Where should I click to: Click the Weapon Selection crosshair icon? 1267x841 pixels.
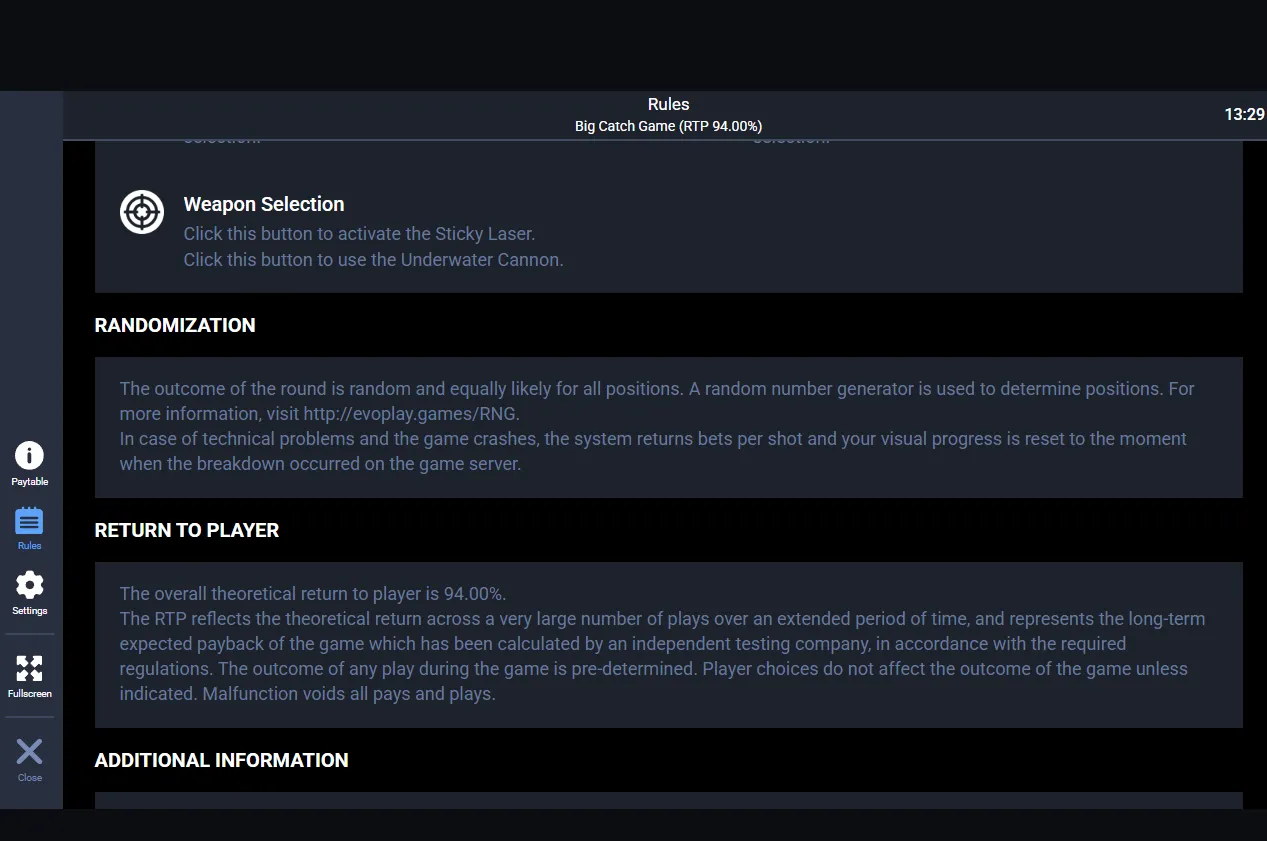pyautogui.click(x=142, y=212)
